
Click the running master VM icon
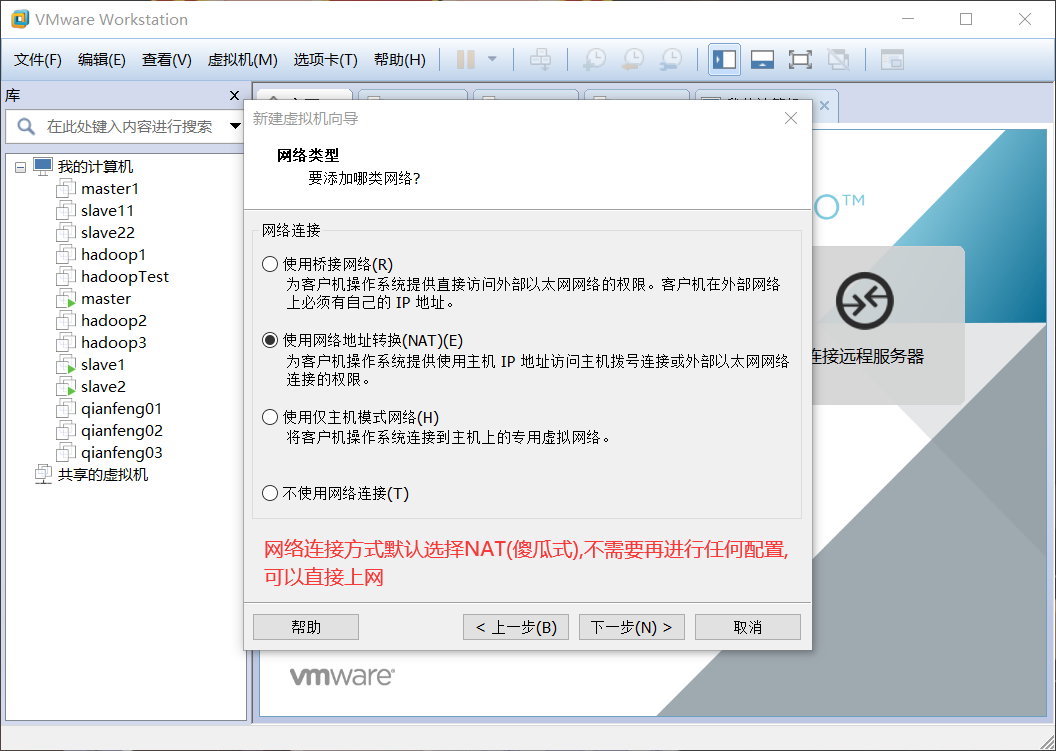66,299
